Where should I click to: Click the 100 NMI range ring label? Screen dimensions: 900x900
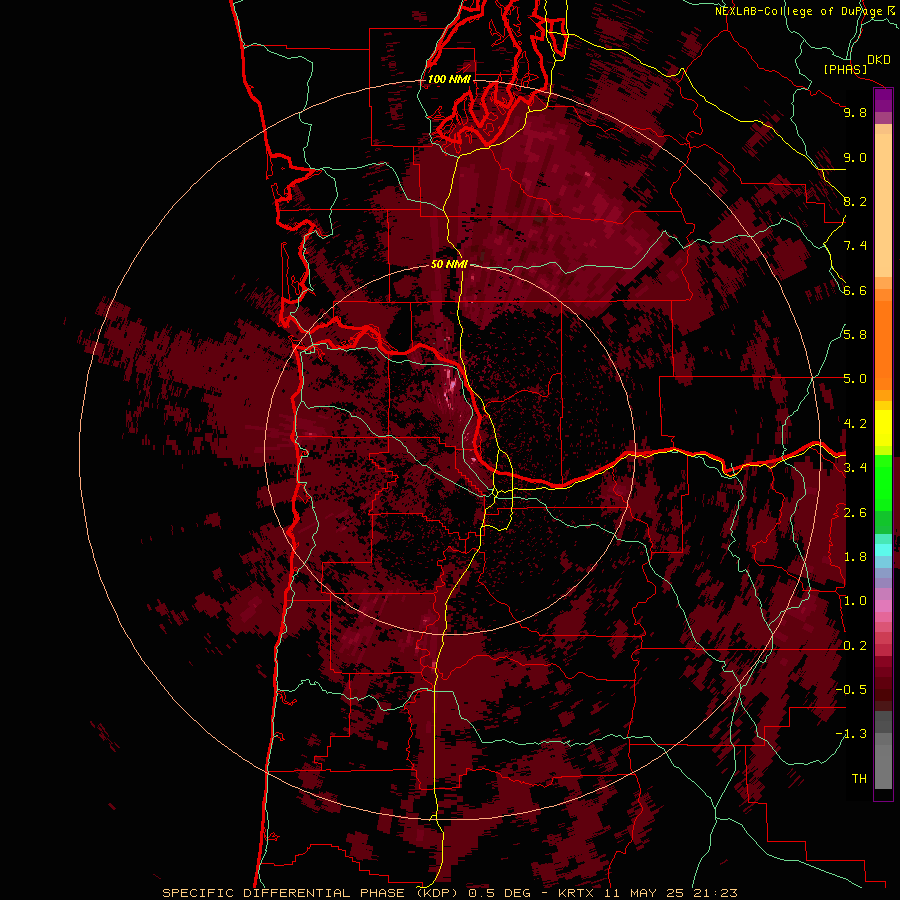point(449,79)
